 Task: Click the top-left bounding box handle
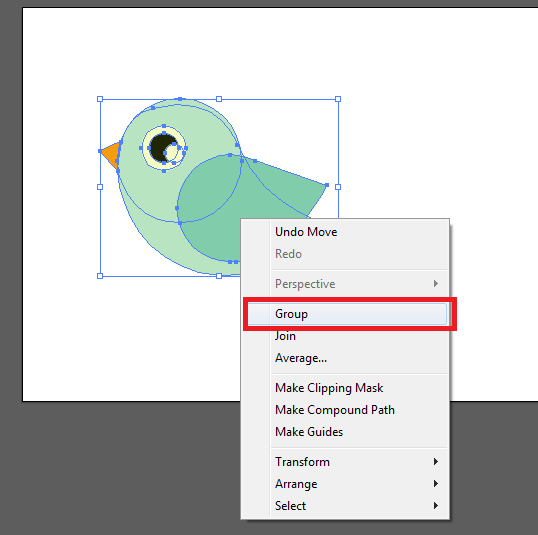[100, 99]
